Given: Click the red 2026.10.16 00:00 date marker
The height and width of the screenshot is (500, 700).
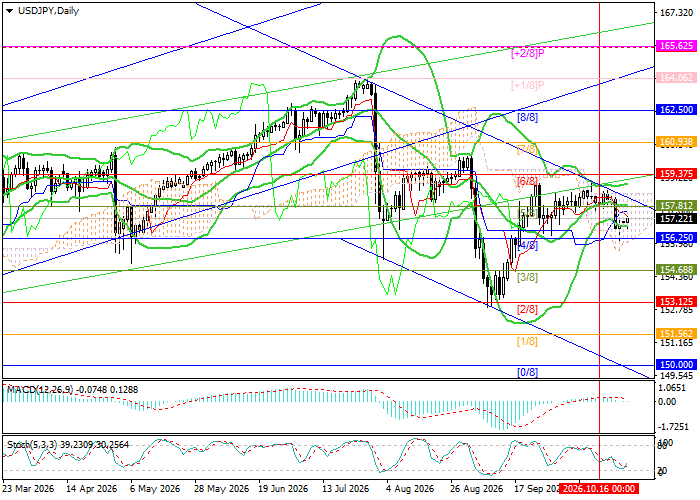Looking at the screenshot, I should coord(599,488).
